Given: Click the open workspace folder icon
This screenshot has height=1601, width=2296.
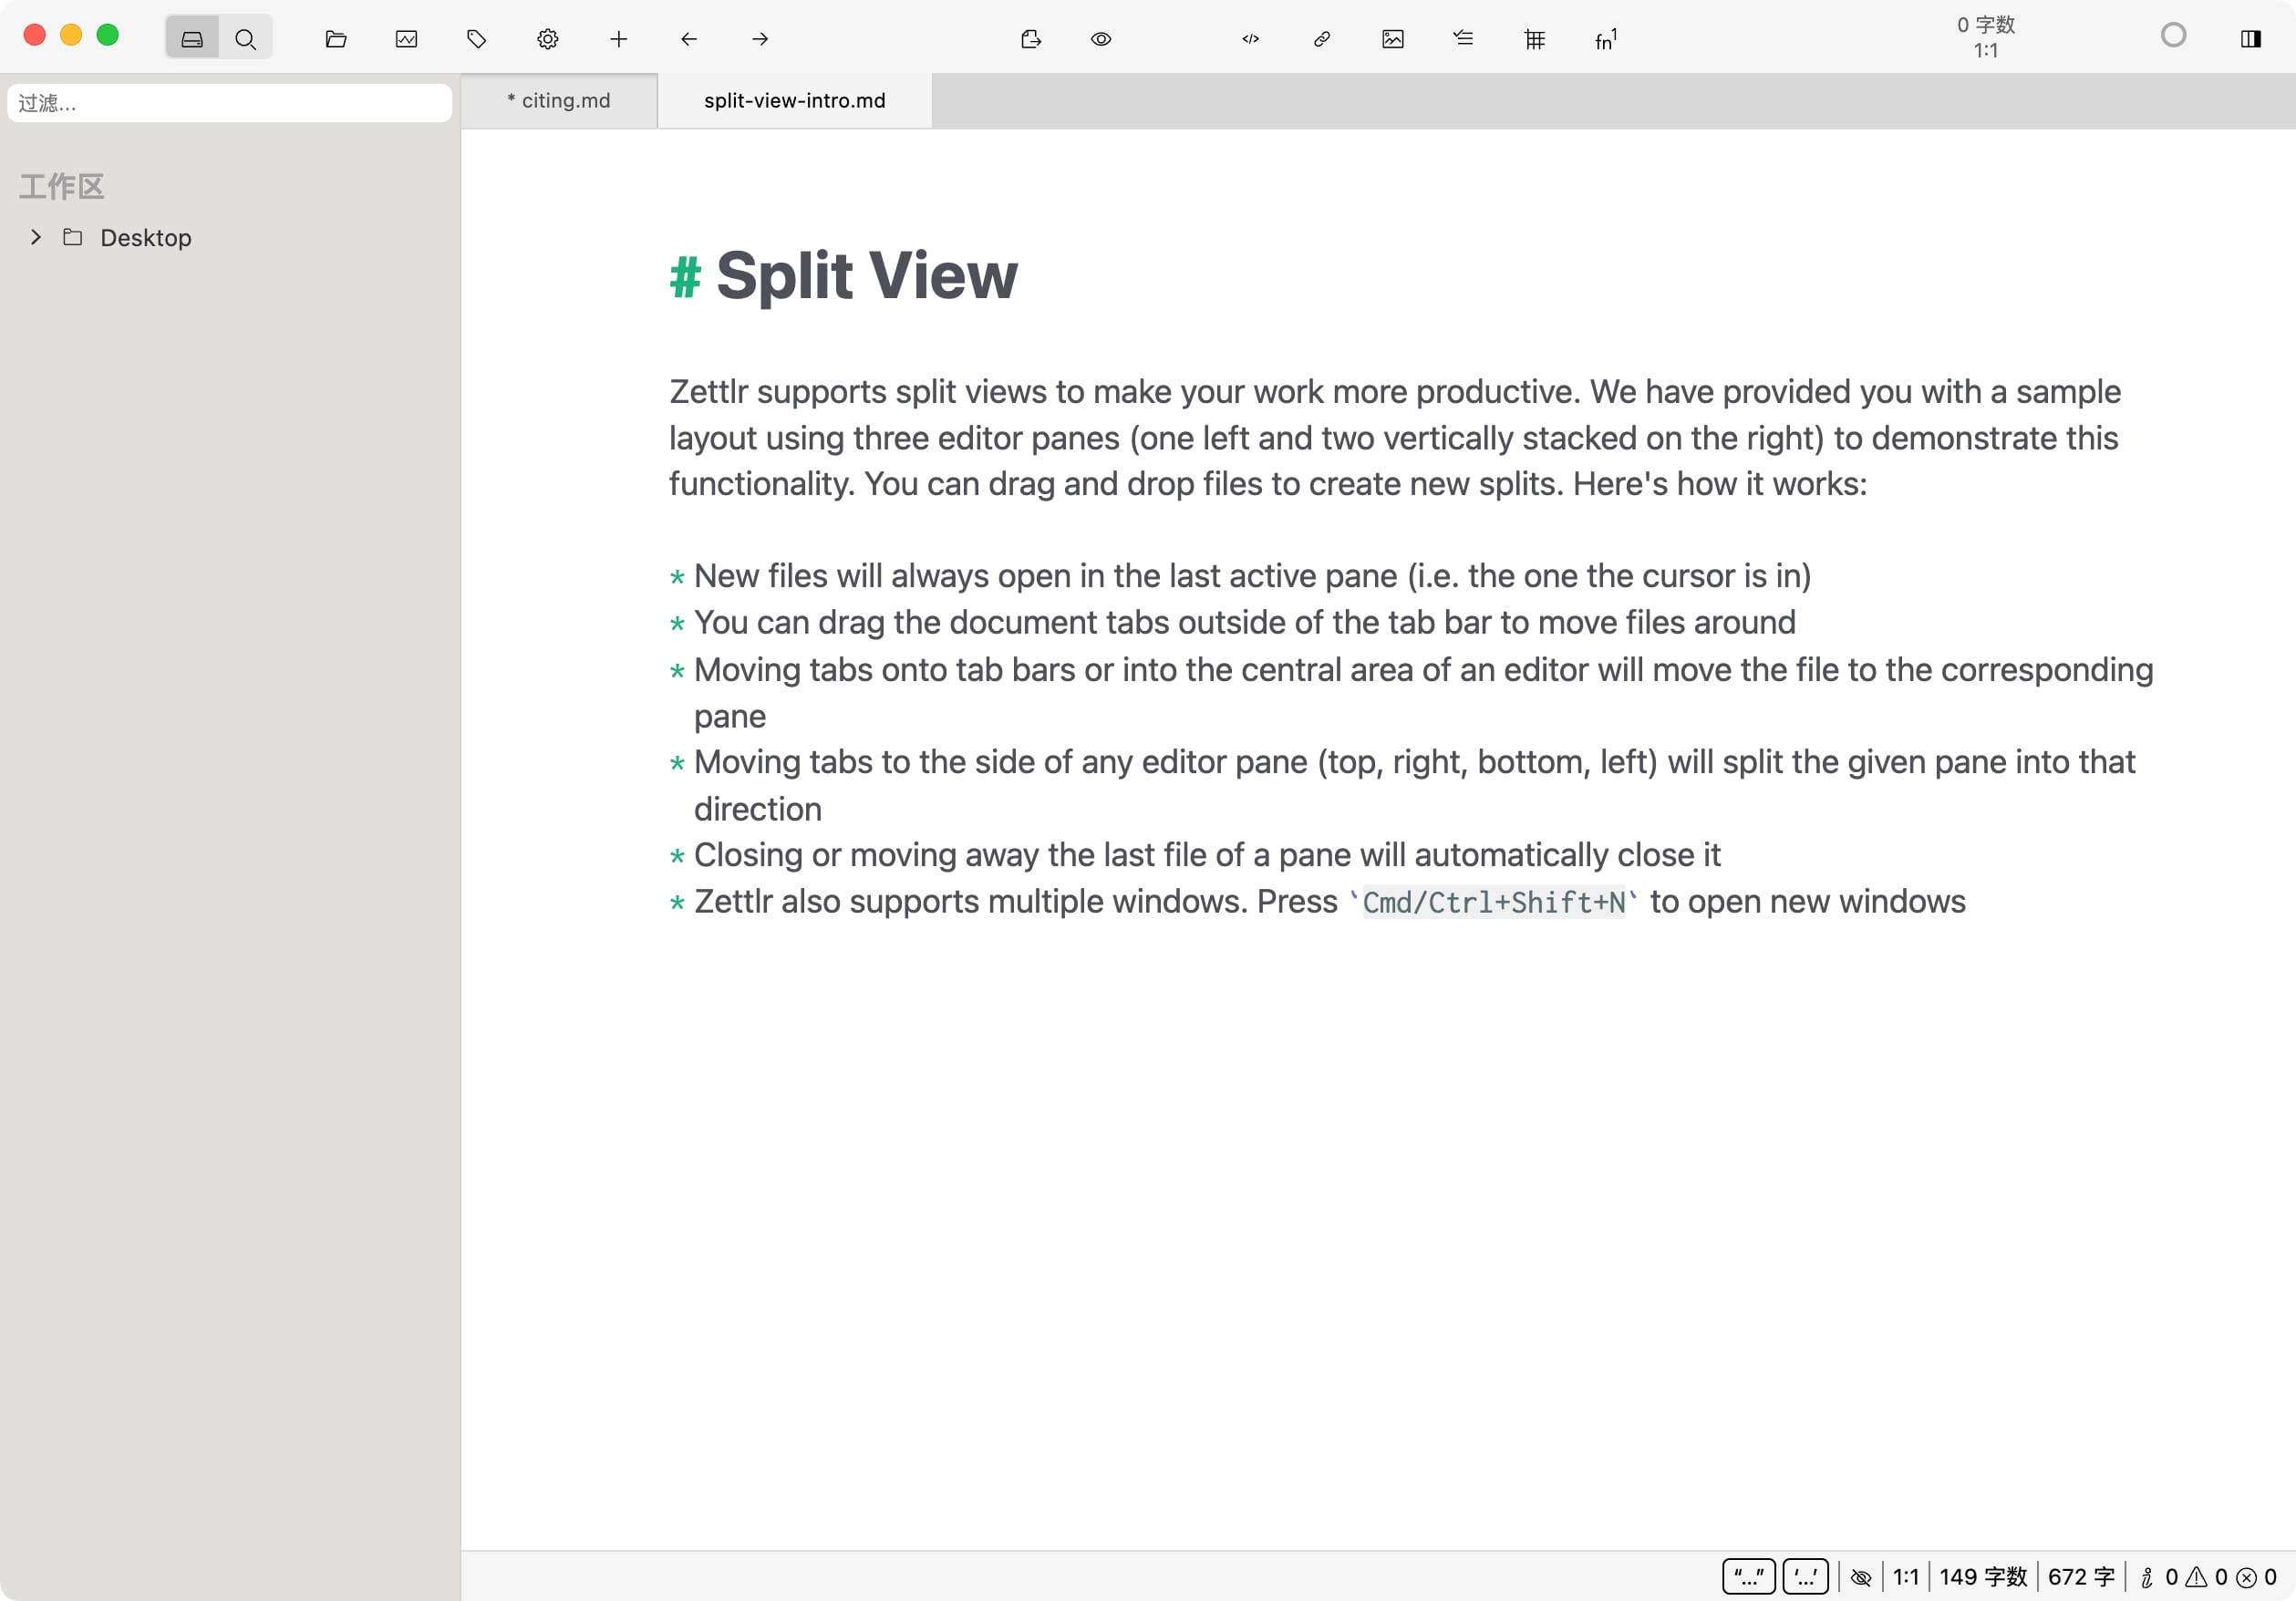Looking at the screenshot, I should point(336,39).
